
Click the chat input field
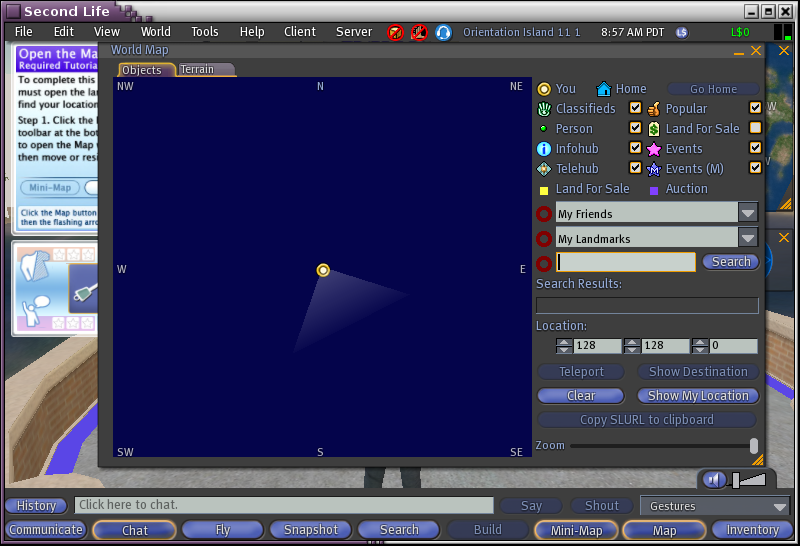tap(284, 505)
